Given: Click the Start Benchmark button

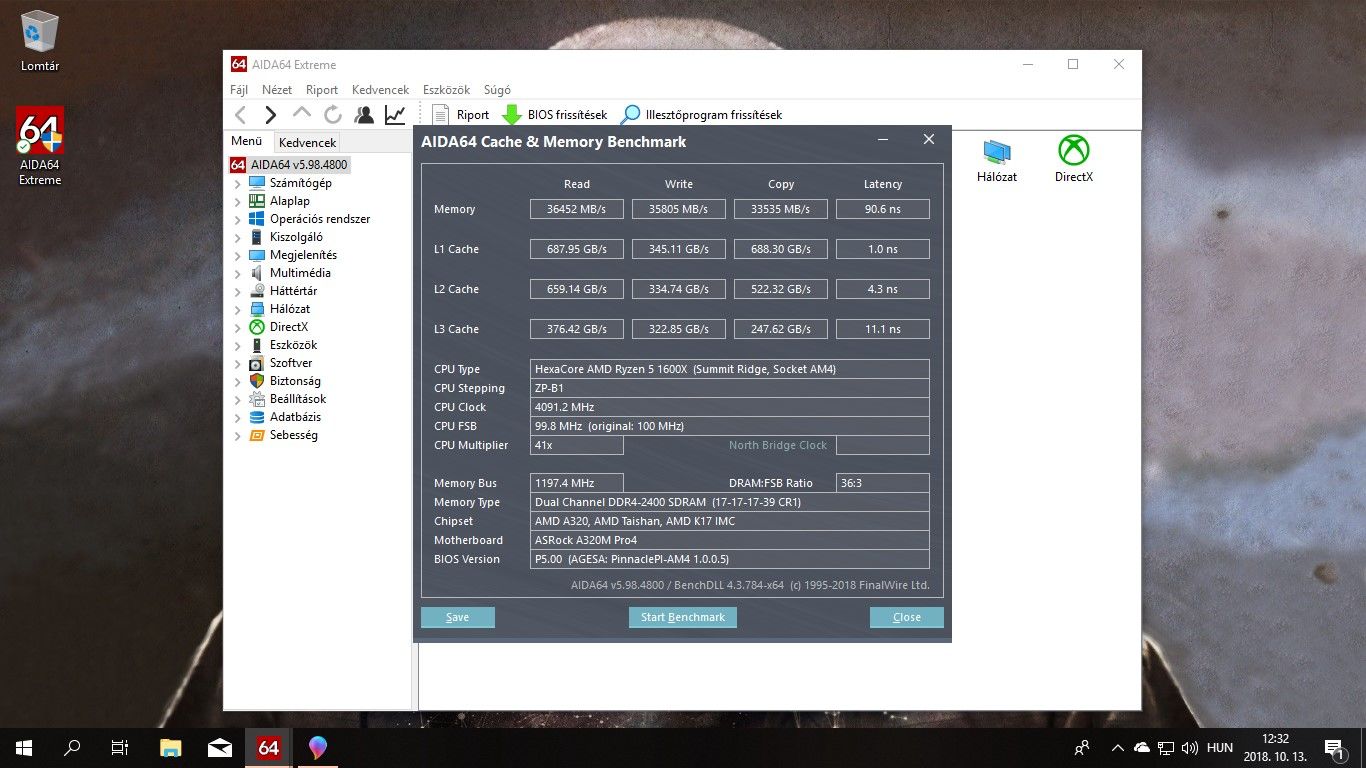Looking at the screenshot, I should point(683,617).
